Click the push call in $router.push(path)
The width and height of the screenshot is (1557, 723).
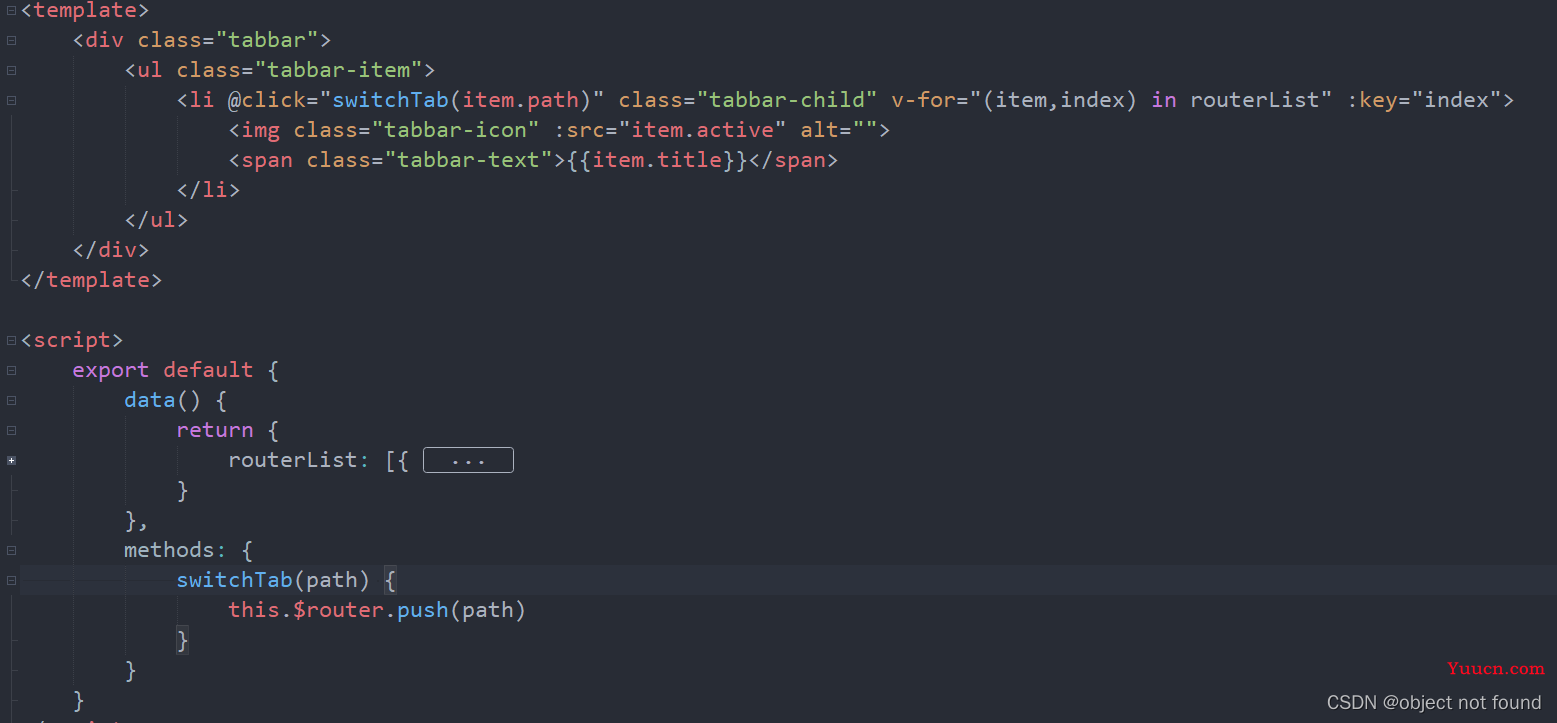click(423, 610)
